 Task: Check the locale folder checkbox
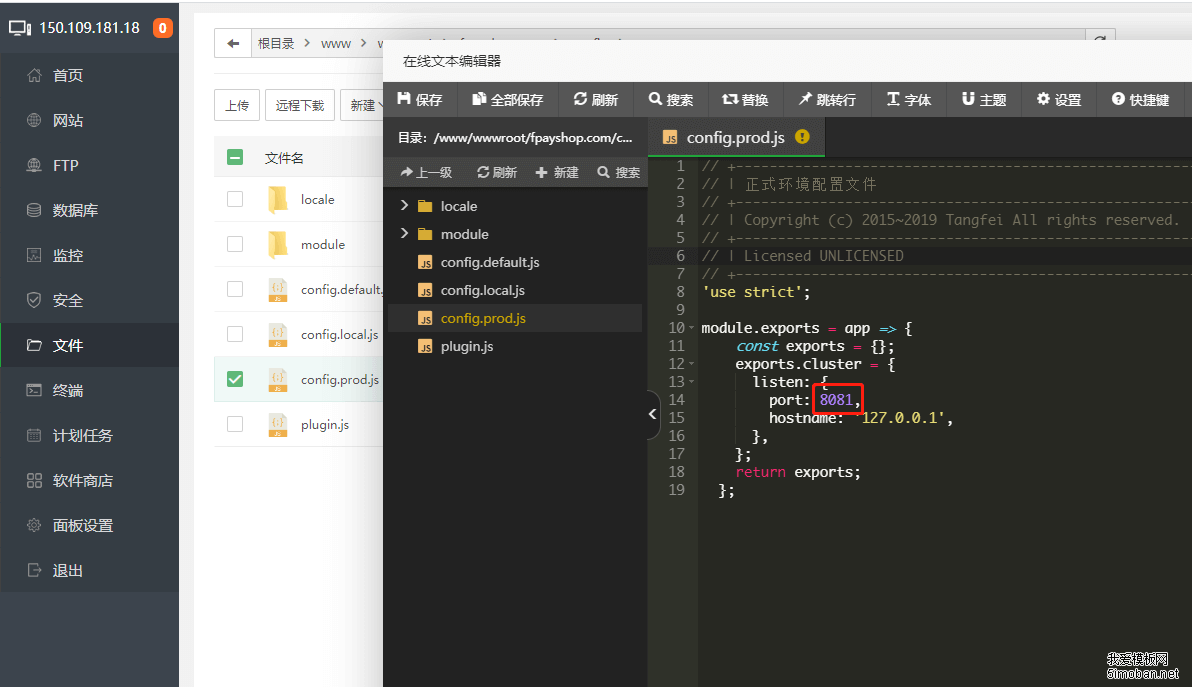pos(234,199)
